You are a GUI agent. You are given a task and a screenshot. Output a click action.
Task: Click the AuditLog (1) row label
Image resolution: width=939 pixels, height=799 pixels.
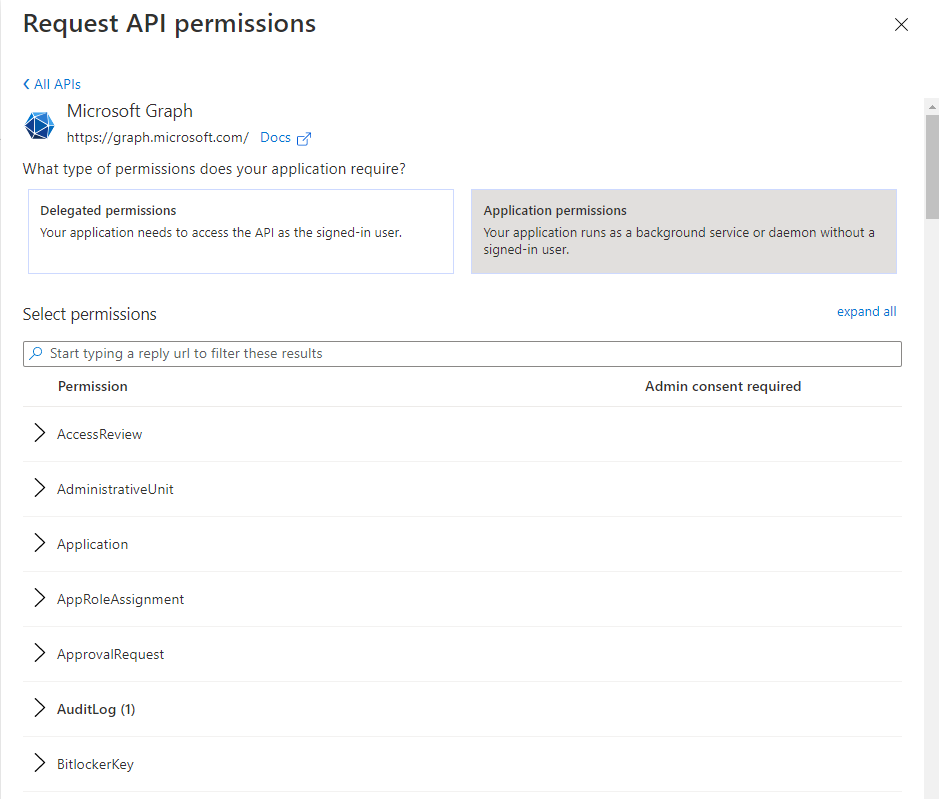[96, 710]
